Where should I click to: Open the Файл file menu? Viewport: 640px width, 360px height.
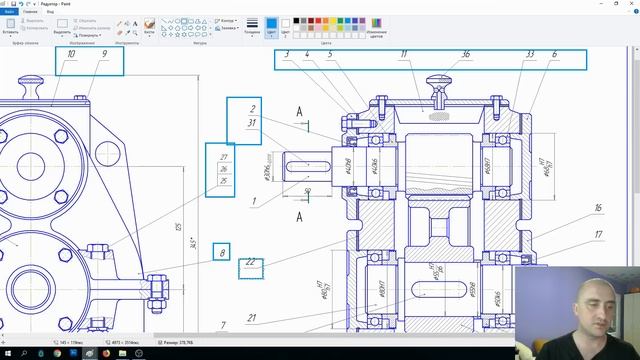click(x=9, y=11)
